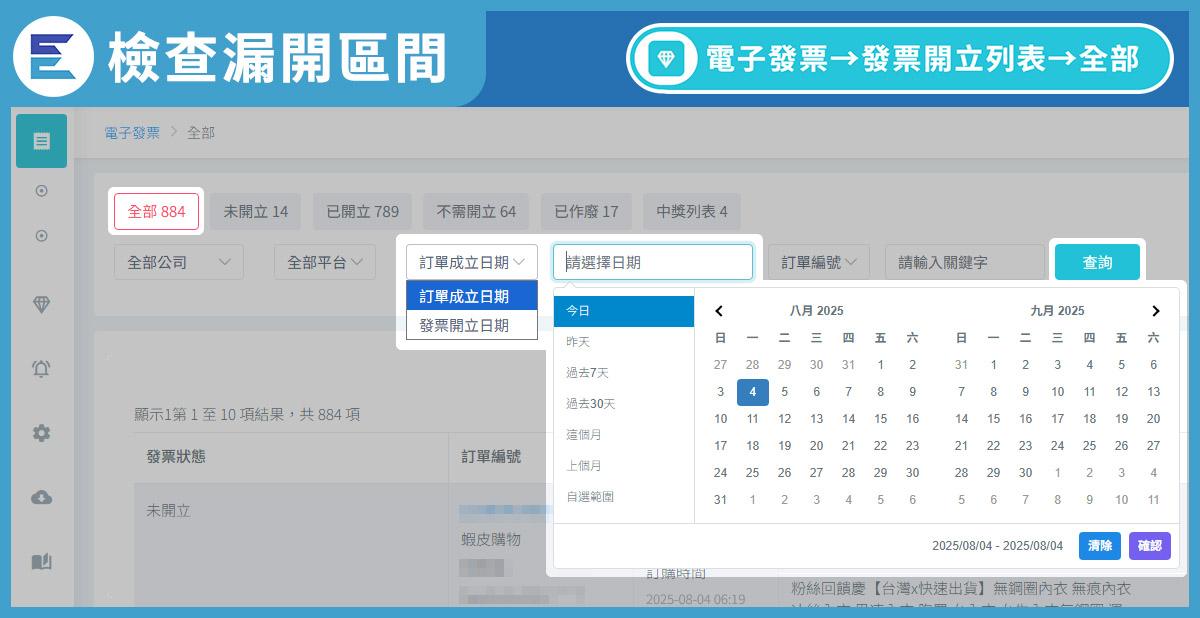1200x618 pixels.
Task: Pick August 15 in the calendar
Action: (880, 419)
